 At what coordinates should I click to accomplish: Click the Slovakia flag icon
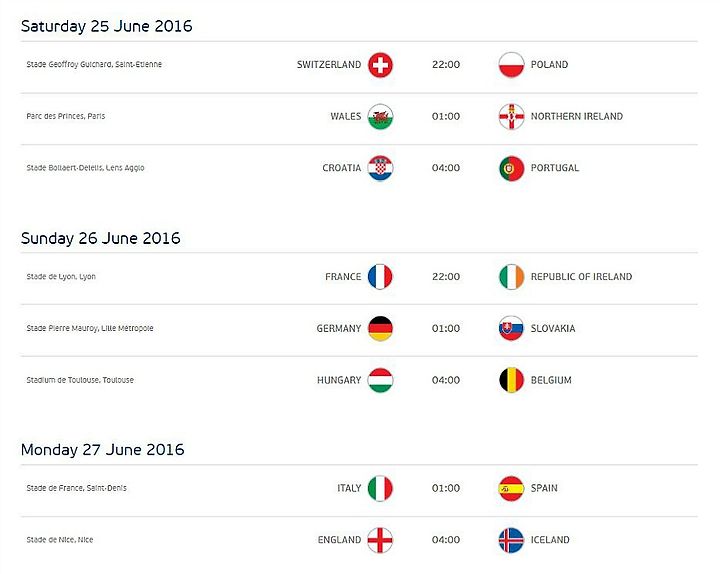(511, 328)
